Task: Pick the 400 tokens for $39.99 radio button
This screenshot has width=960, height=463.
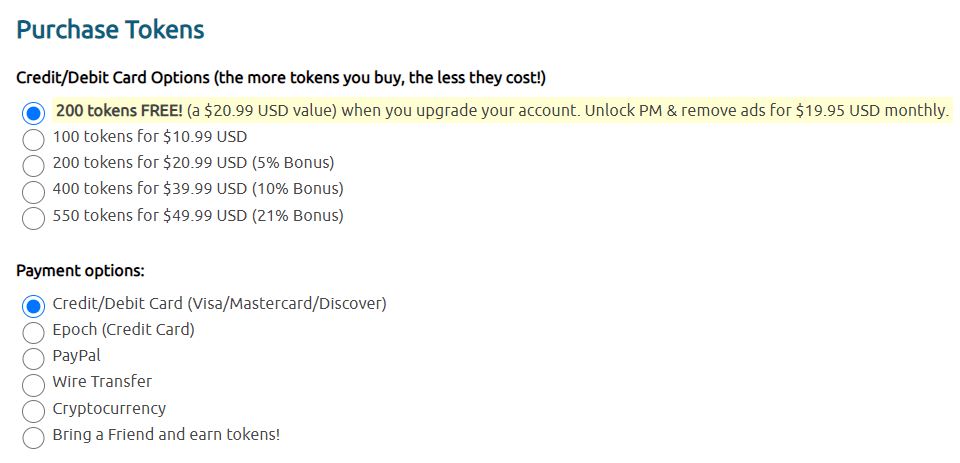Action: 34,191
